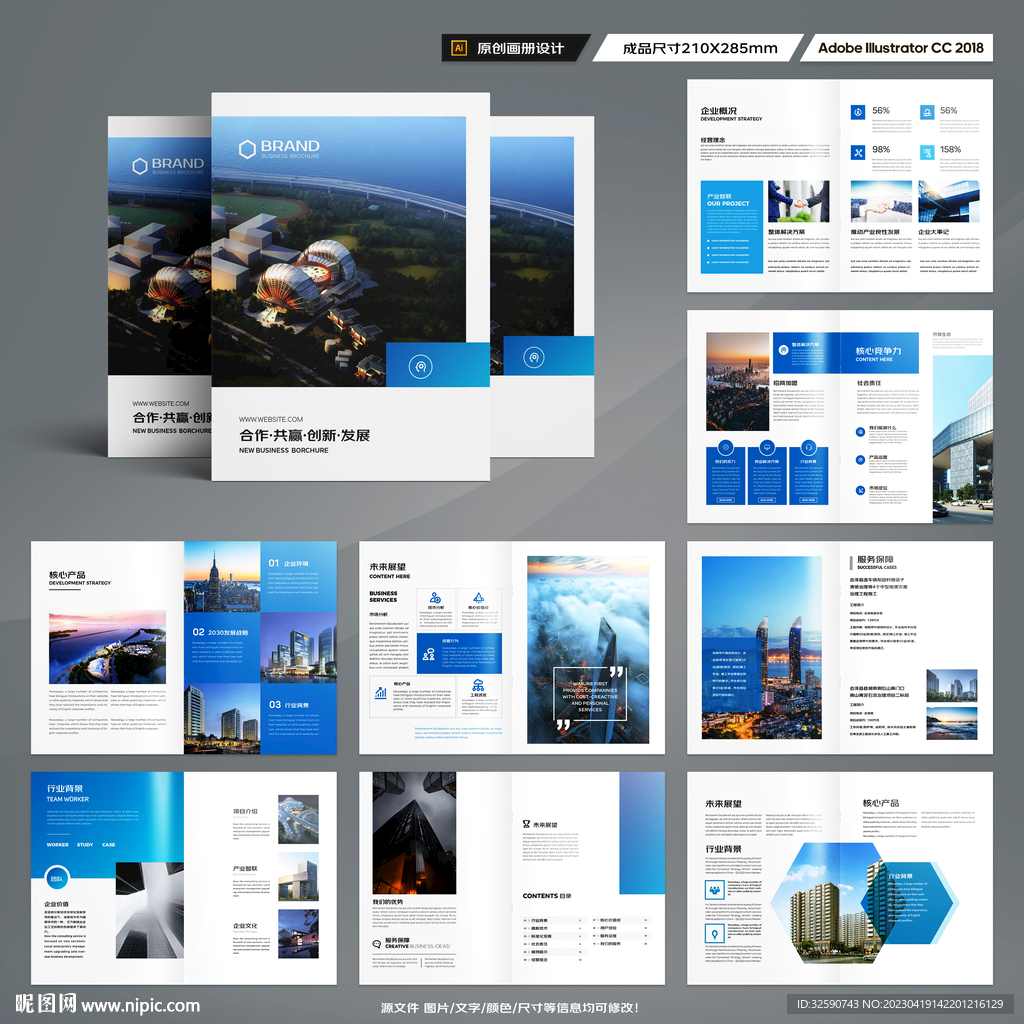Click the sunset city skyline photo
The width and height of the screenshot is (1024, 1024).
[x=737, y=381]
